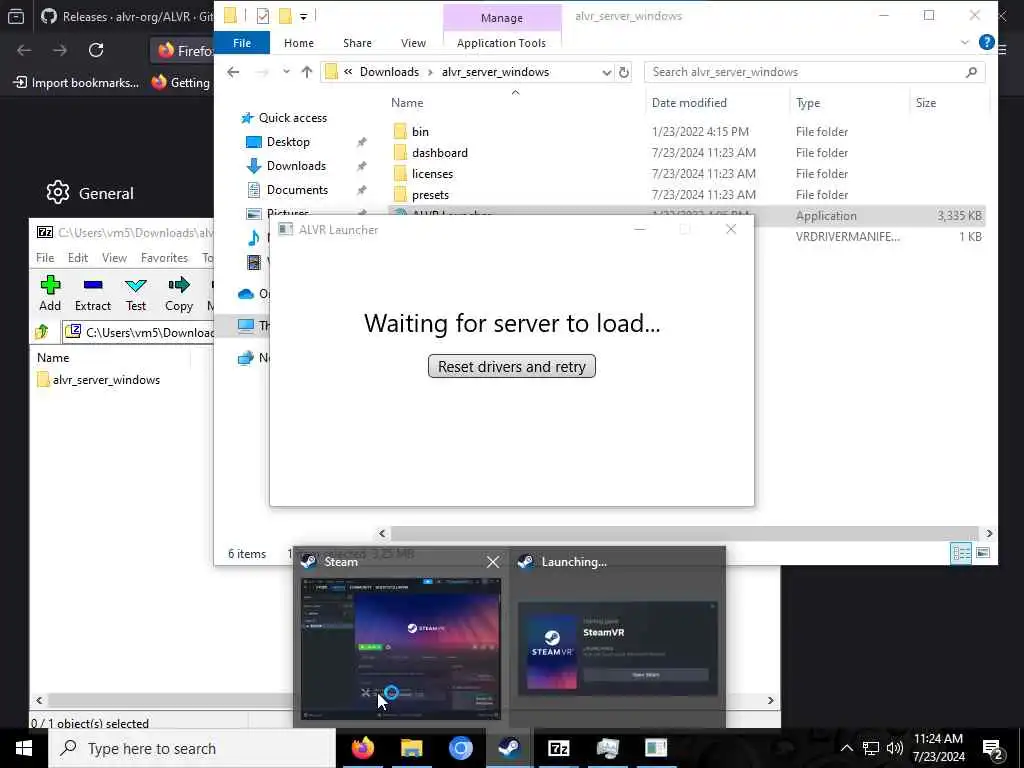Select the licenses folder
This screenshot has height=768, width=1024.
click(432, 174)
